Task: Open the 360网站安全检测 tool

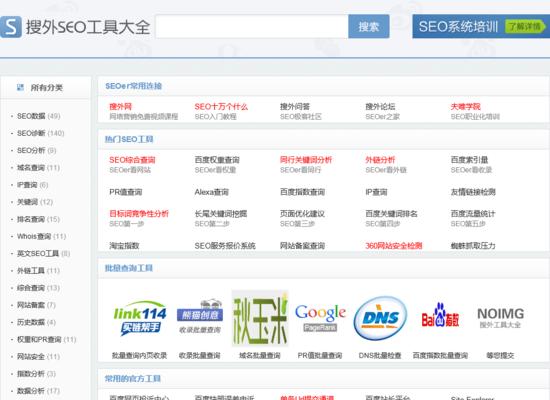Action: (x=394, y=246)
